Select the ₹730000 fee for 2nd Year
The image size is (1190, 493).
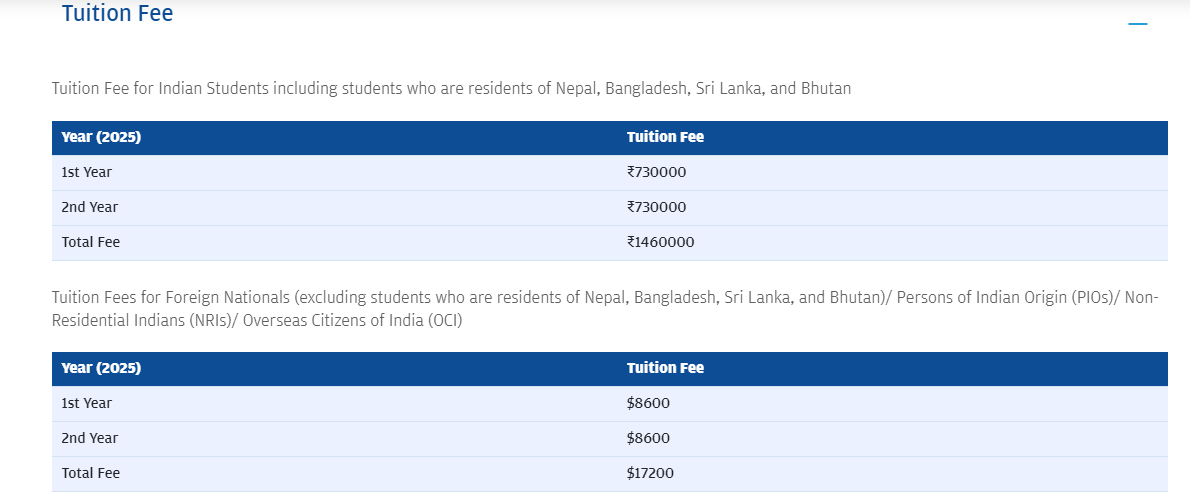tap(656, 207)
